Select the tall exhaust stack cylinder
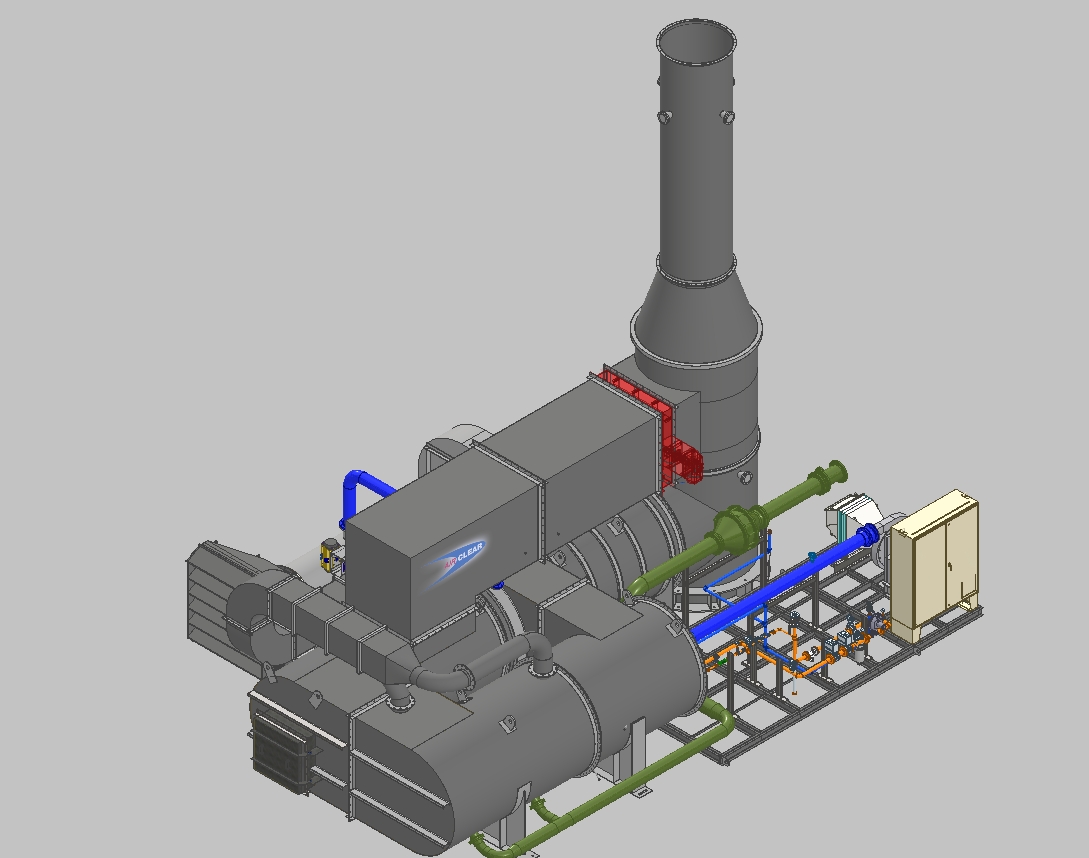1089x858 pixels. pos(696,153)
